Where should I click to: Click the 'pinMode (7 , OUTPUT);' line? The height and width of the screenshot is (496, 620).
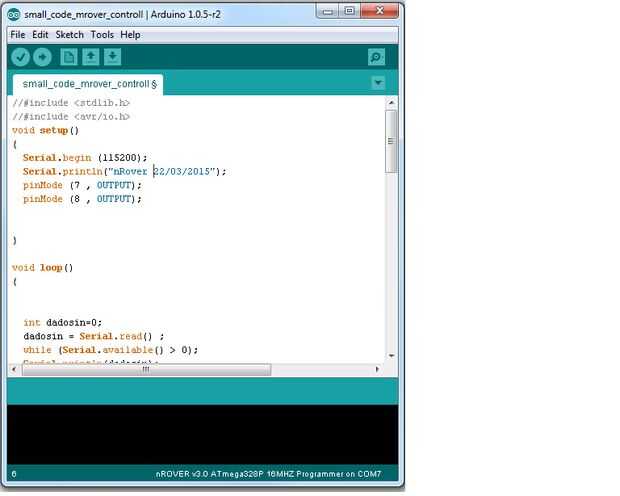click(82, 185)
